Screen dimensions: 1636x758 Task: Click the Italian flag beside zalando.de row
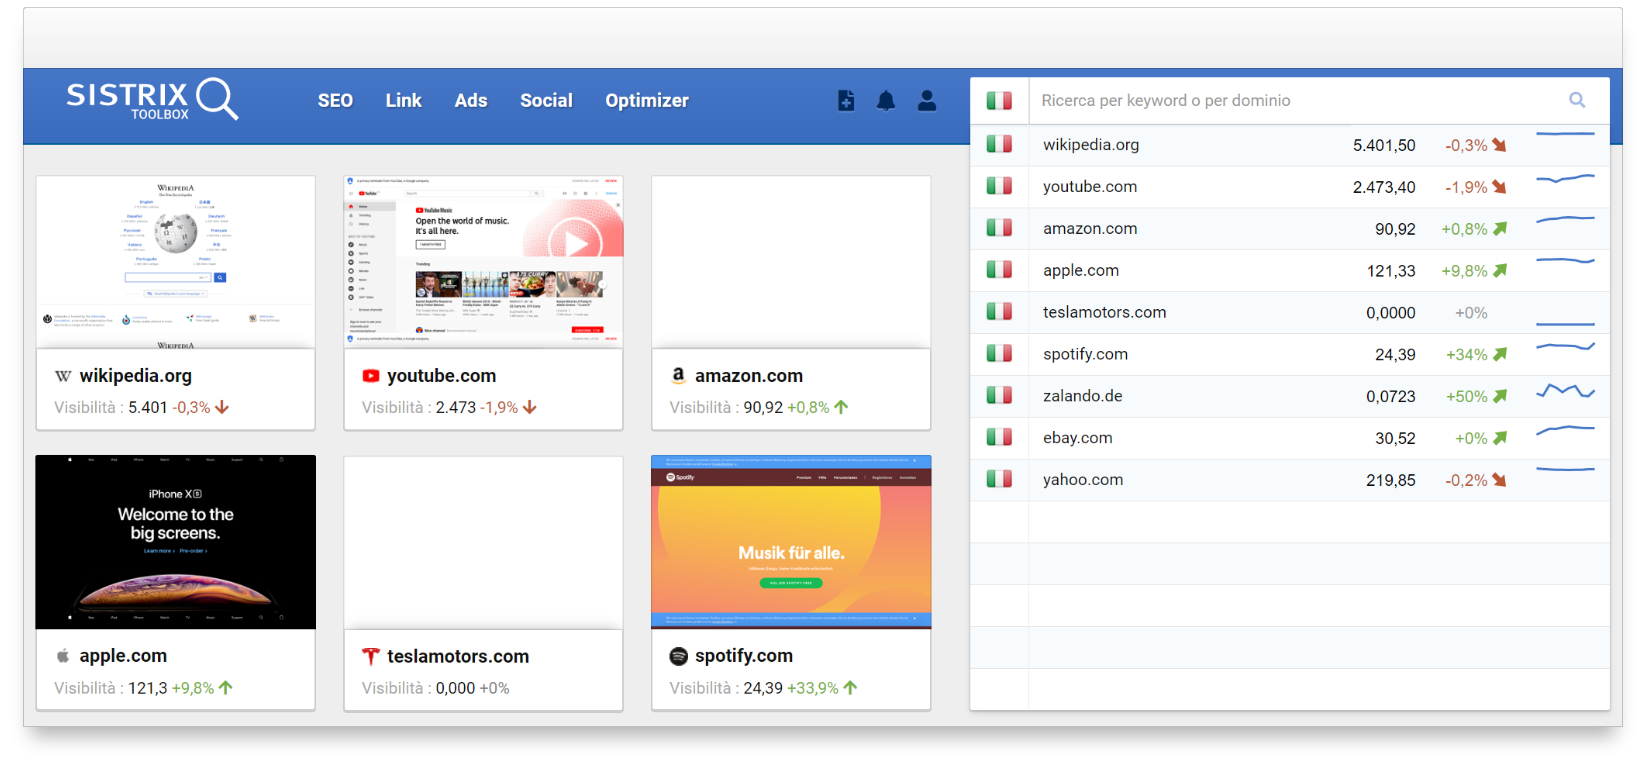coord(999,395)
